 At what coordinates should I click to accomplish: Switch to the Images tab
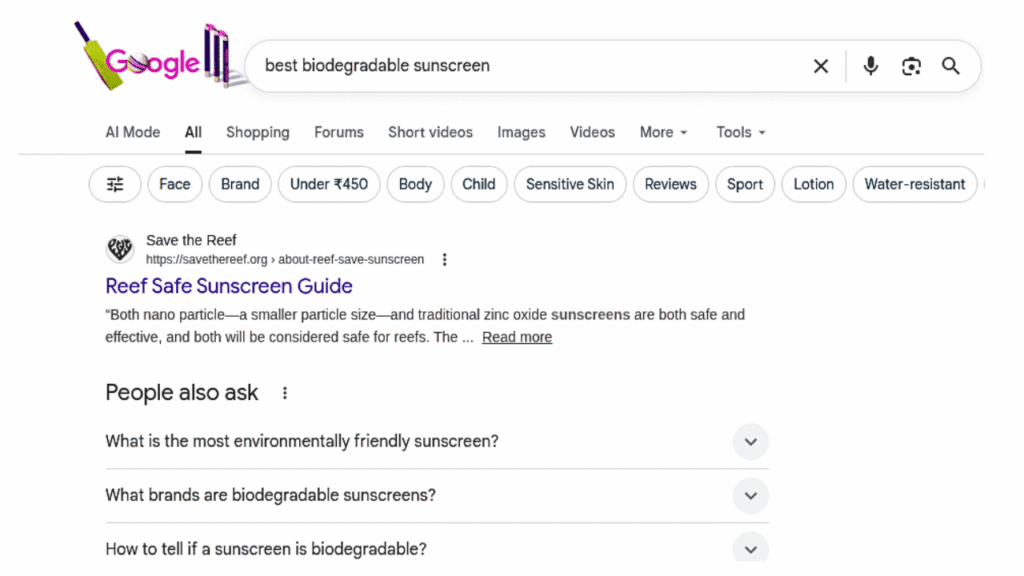pos(521,132)
